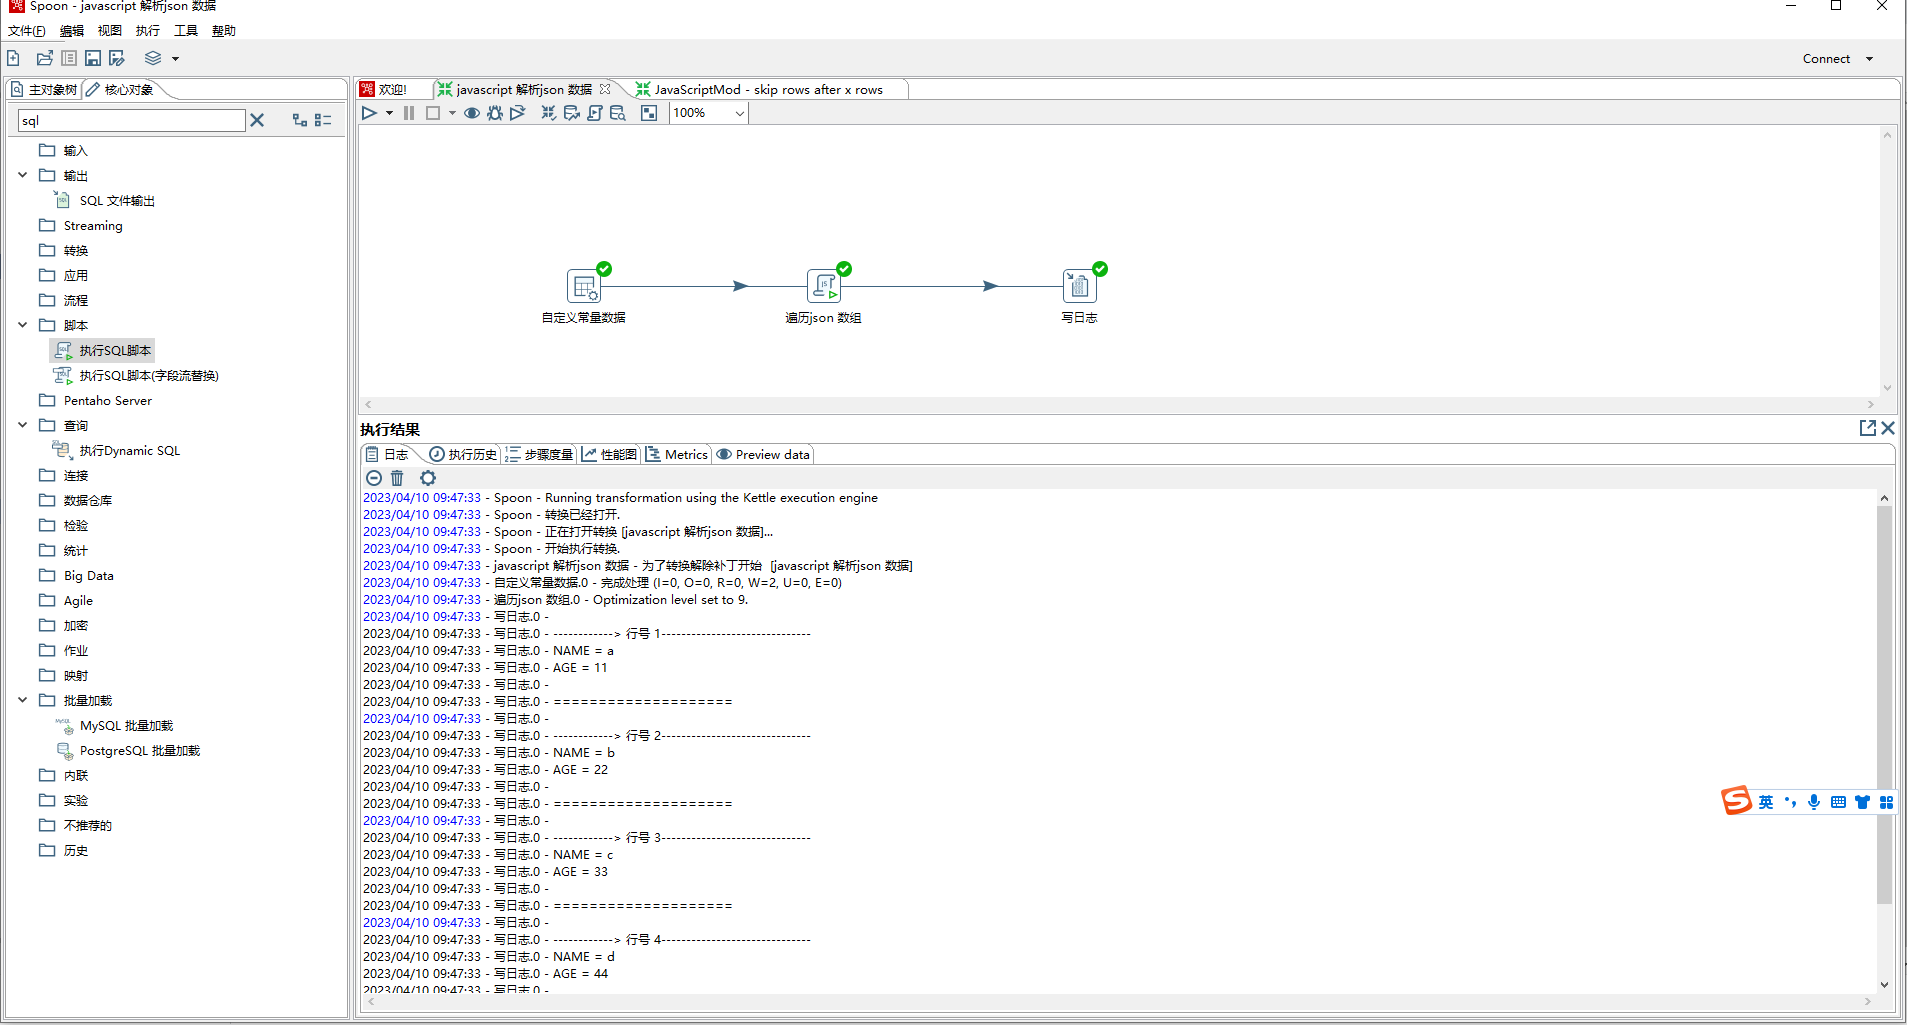The height and width of the screenshot is (1025, 1907).
Task: Run the transformation with the play icon
Action: coord(369,113)
